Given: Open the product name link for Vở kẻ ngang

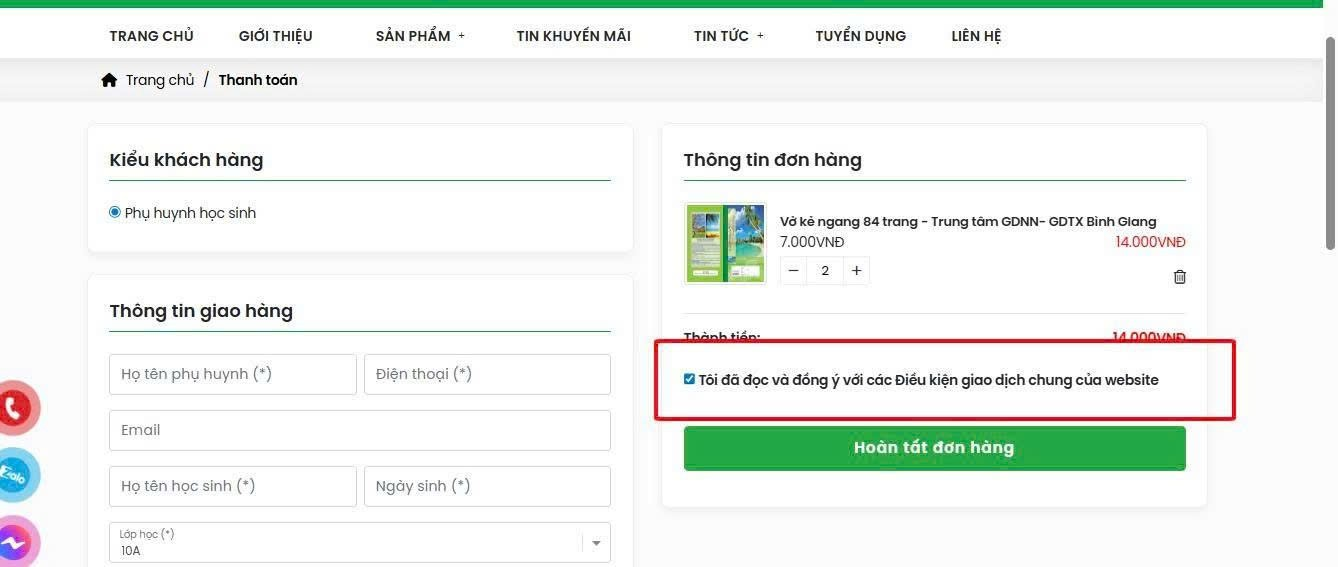Looking at the screenshot, I should pos(967,221).
